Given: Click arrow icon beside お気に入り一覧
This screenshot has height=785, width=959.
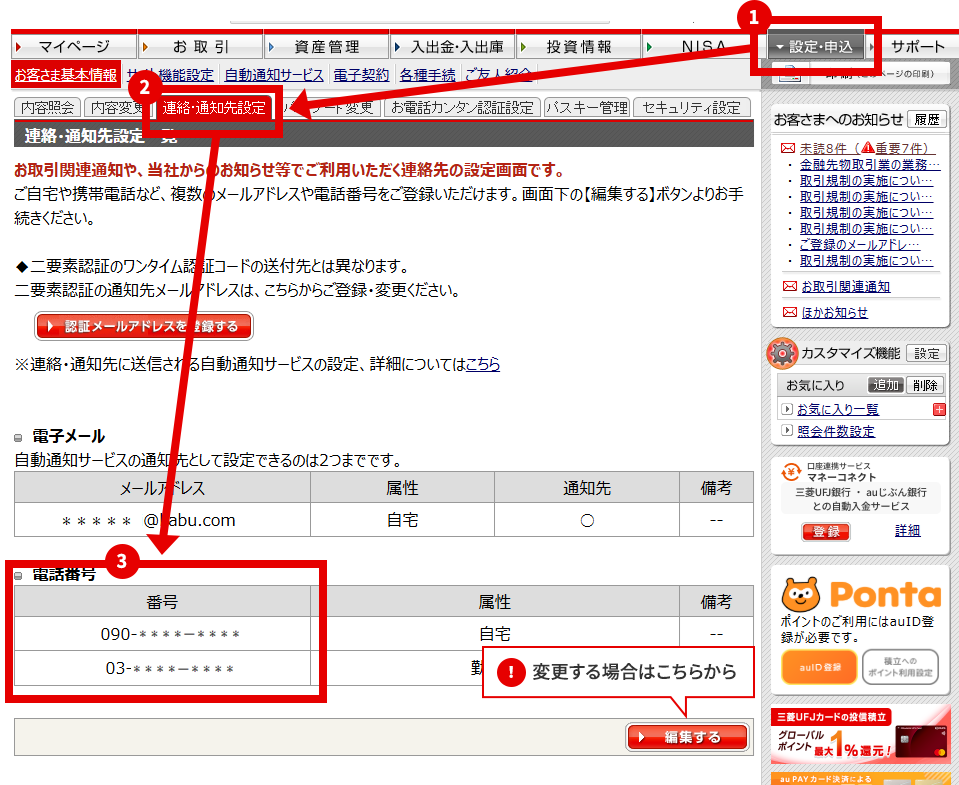Looking at the screenshot, I should [787, 409].
